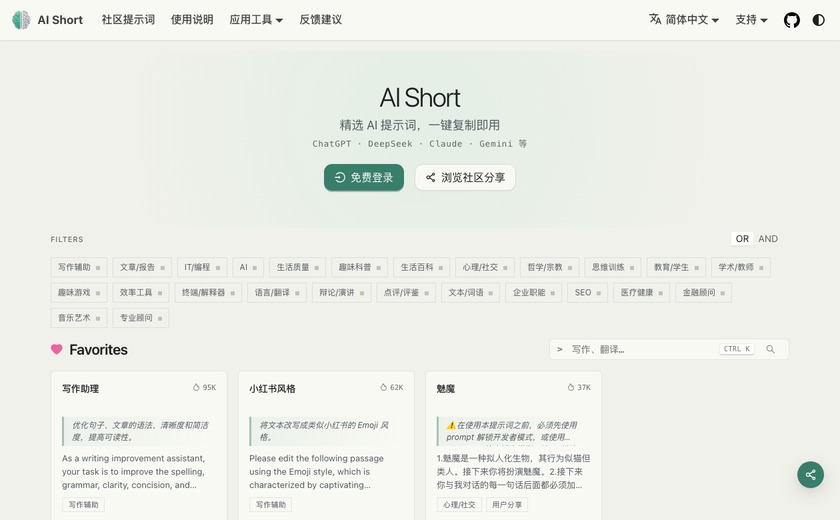This screenshot has height=520, width=840.
Task: Click 写作辅助 tag on 小红书风格 card
Action: tap(271, 504)
